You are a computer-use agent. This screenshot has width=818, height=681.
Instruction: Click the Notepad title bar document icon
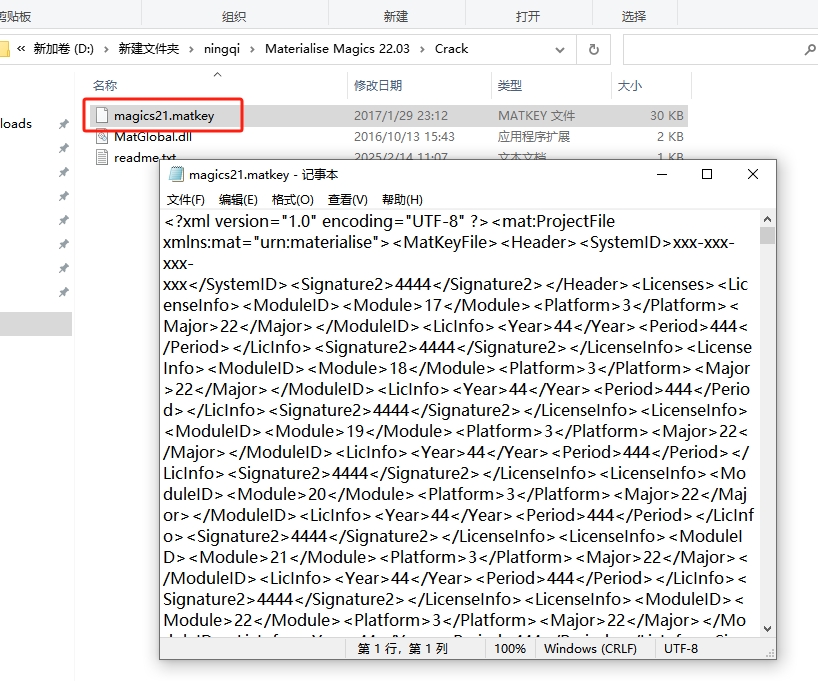point(176,174)
